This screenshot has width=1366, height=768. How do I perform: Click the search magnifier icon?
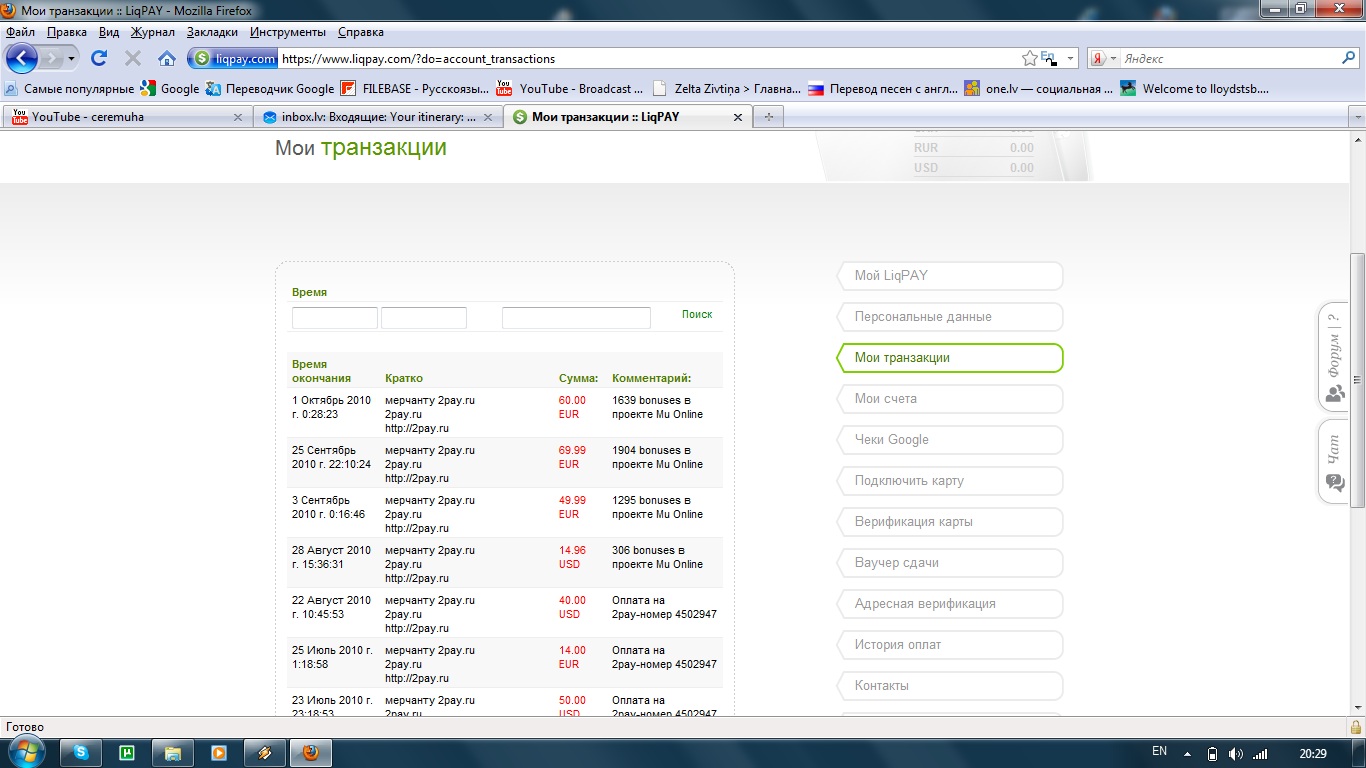[x=1348, y=58]
